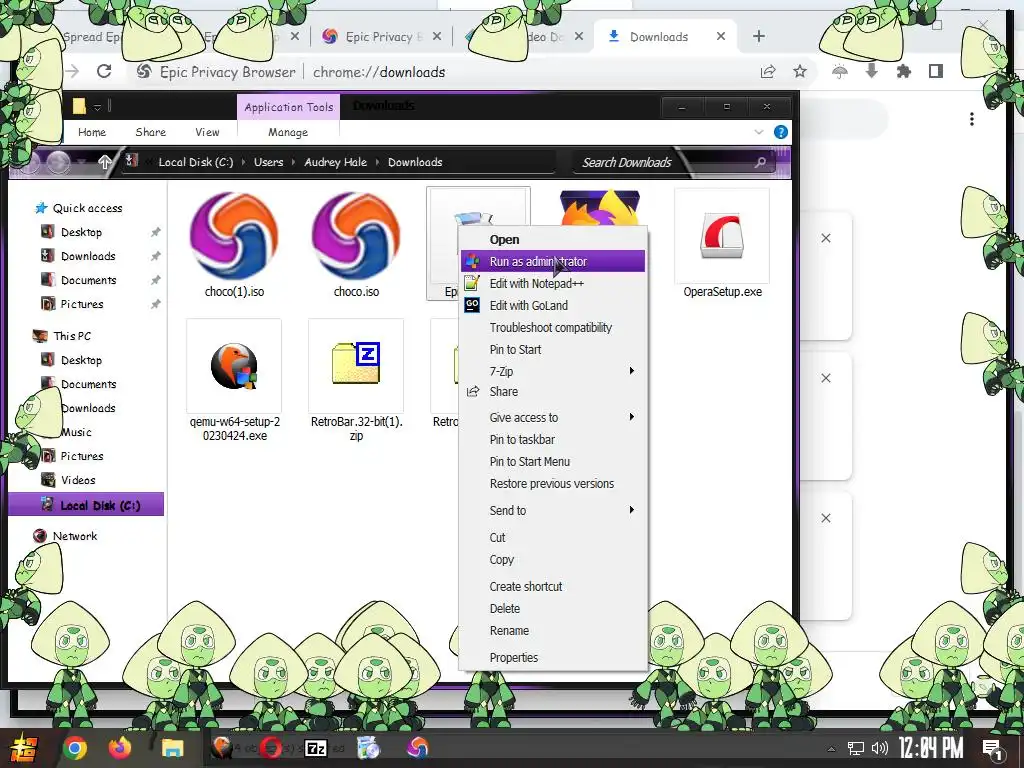The width and height of the screenshot is (1024, 768).
Task: Expand the Give access to submenu
Action: coord(552,417)
